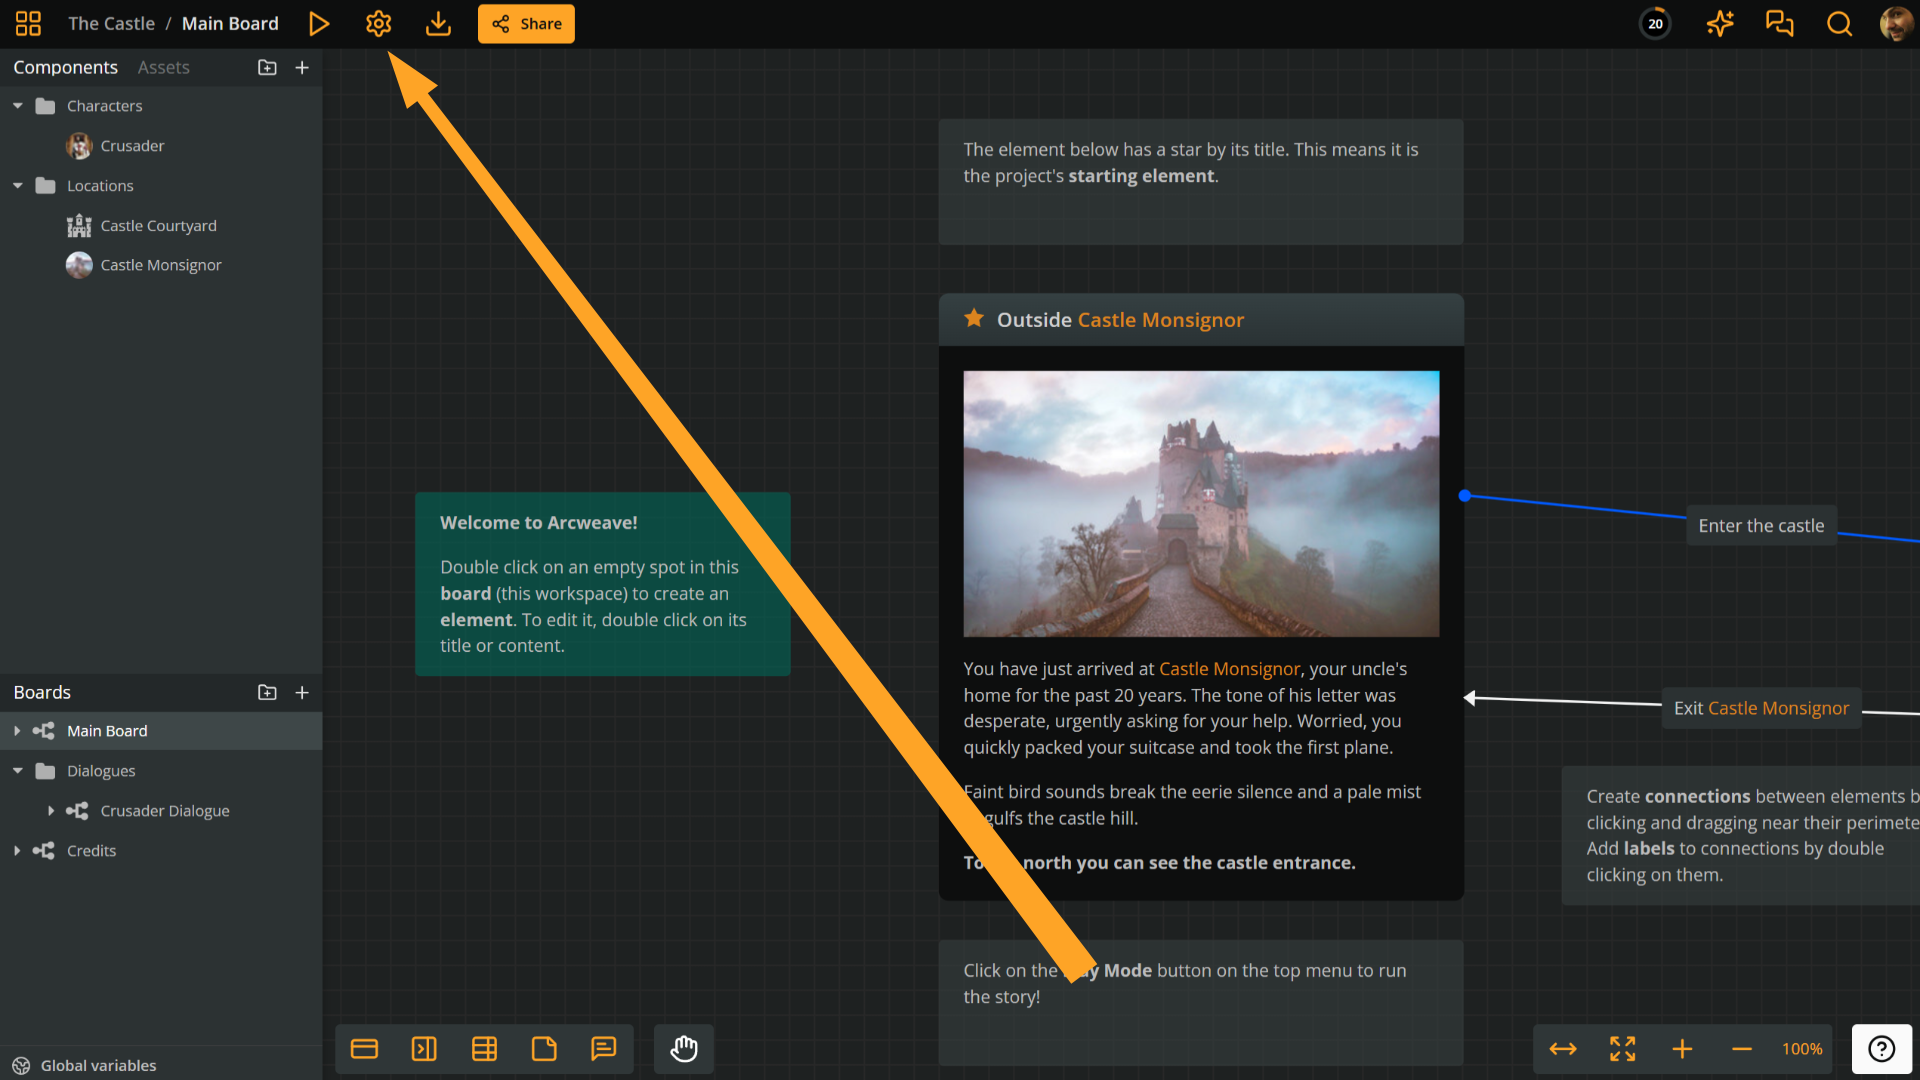Image resolution: width=1920 pixels, height=1080 pixels.
Task: Switch to the Assets tab
Action: [x=163, y=67]
